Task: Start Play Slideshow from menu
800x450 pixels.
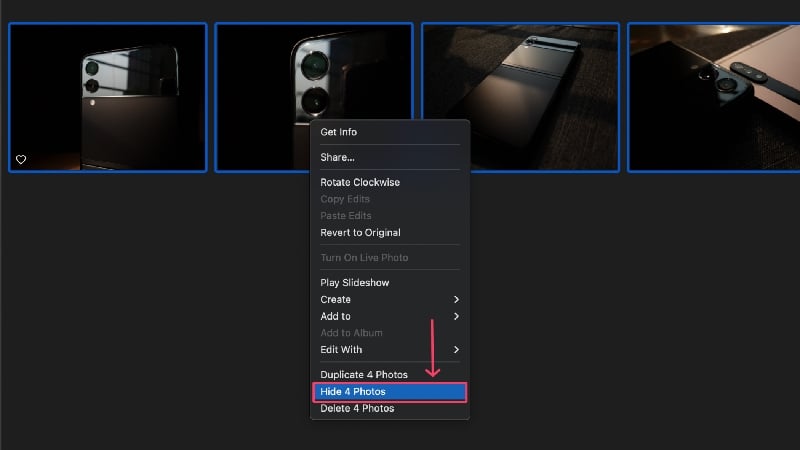Action: (390, 283)
